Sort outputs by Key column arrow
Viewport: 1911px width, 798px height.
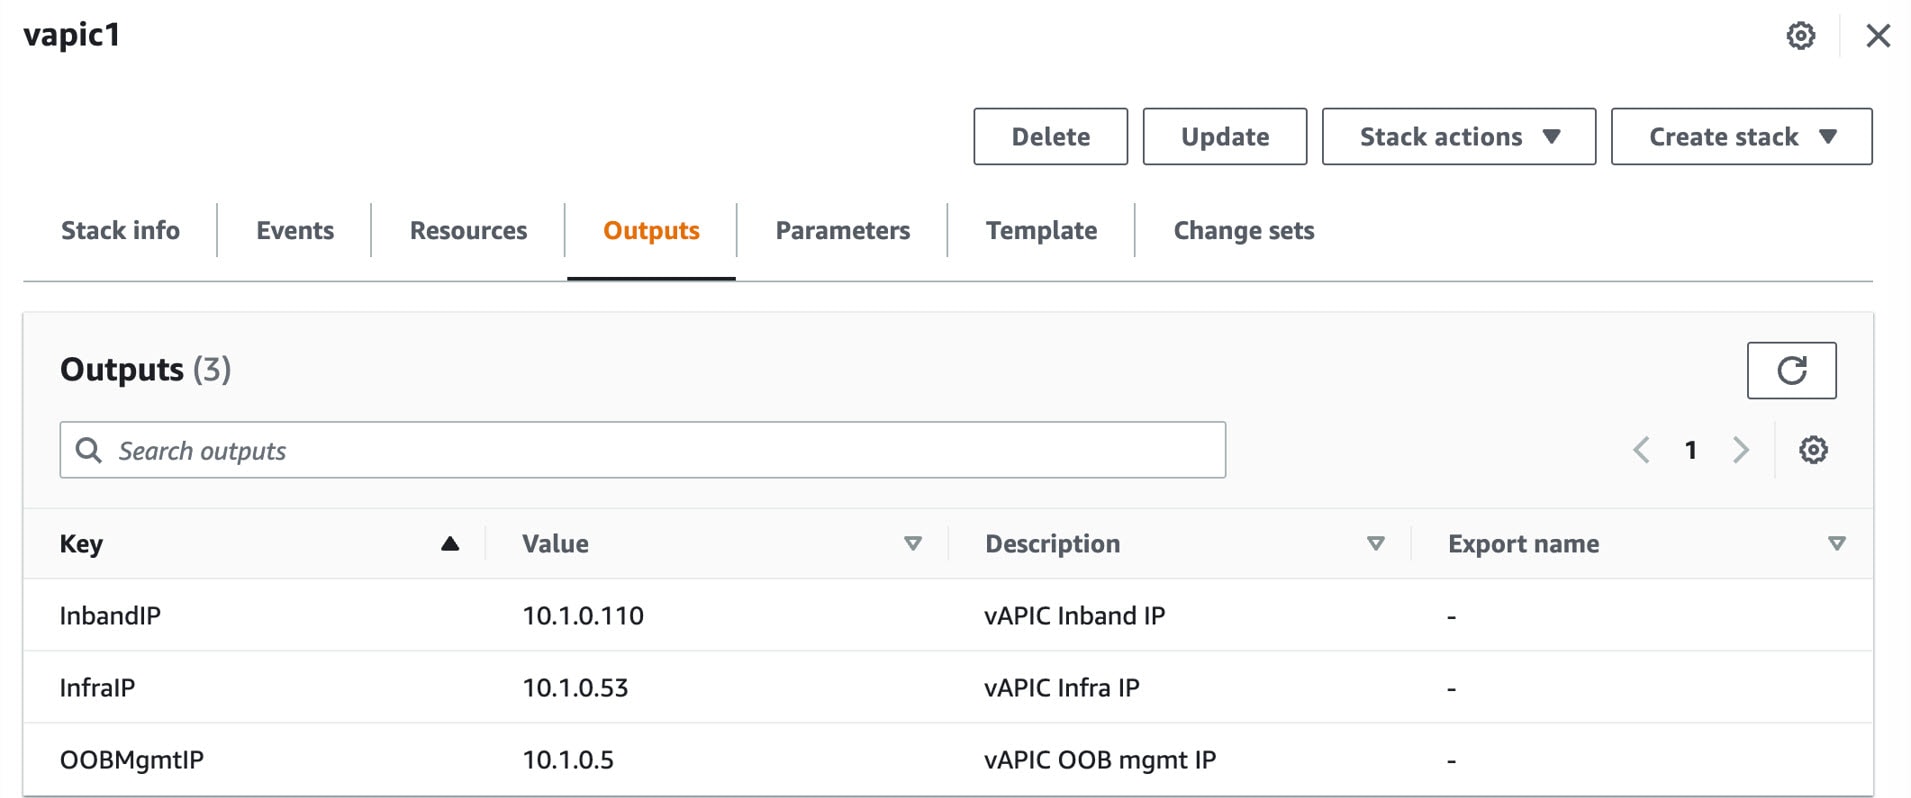tap(450, 544)
